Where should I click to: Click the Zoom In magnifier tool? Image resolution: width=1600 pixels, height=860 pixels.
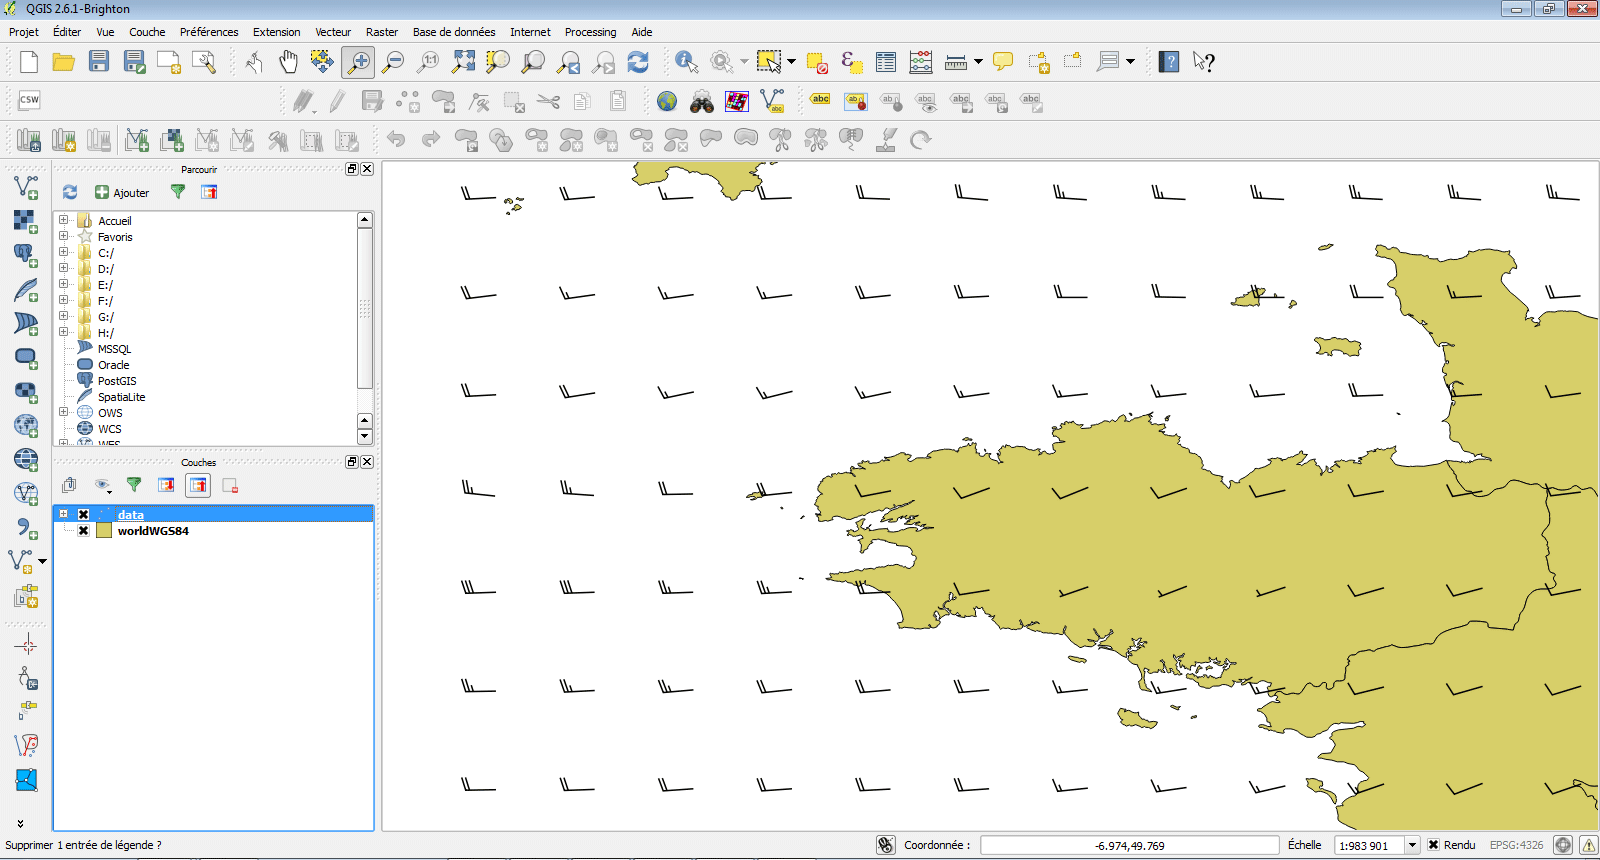(358, 62)
